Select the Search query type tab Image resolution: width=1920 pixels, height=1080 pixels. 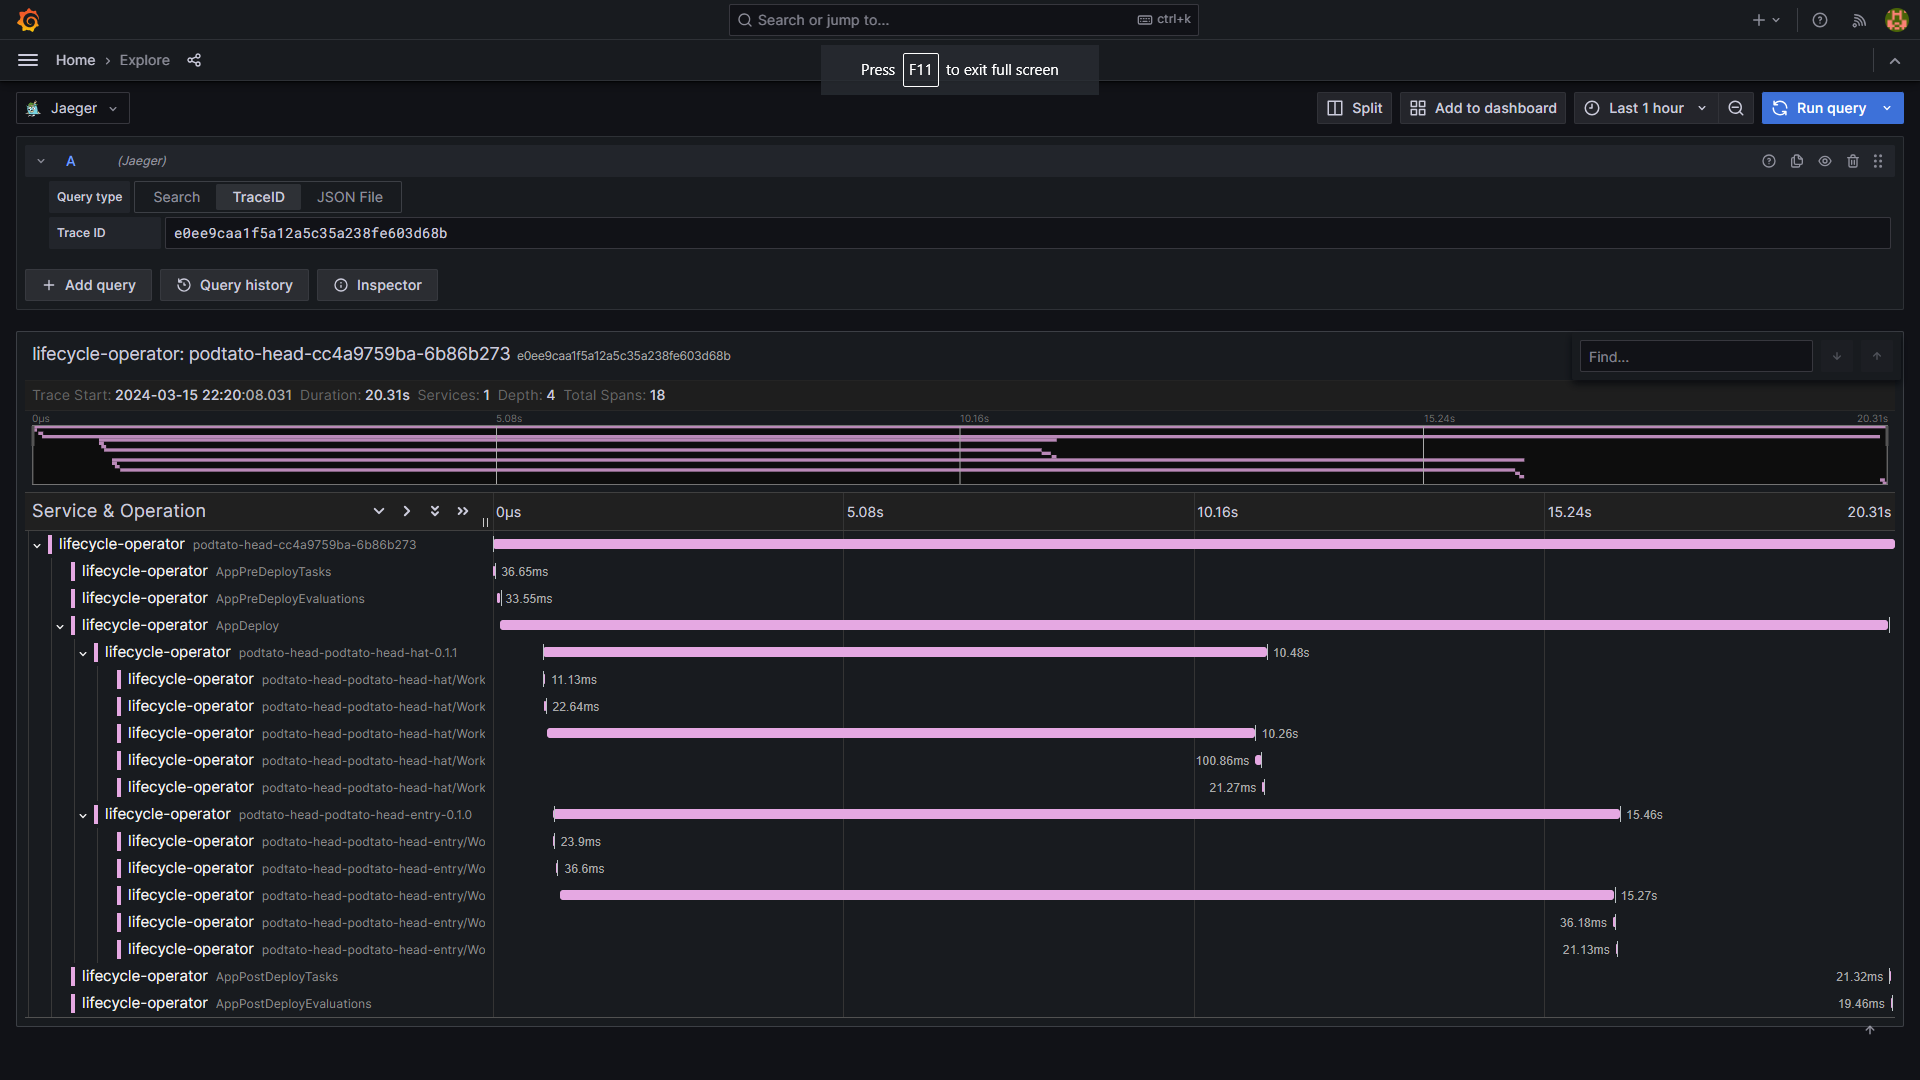[176, 197]
